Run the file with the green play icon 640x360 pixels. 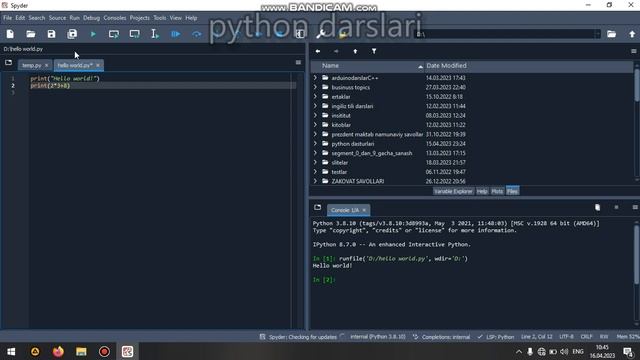click(93, 34)
